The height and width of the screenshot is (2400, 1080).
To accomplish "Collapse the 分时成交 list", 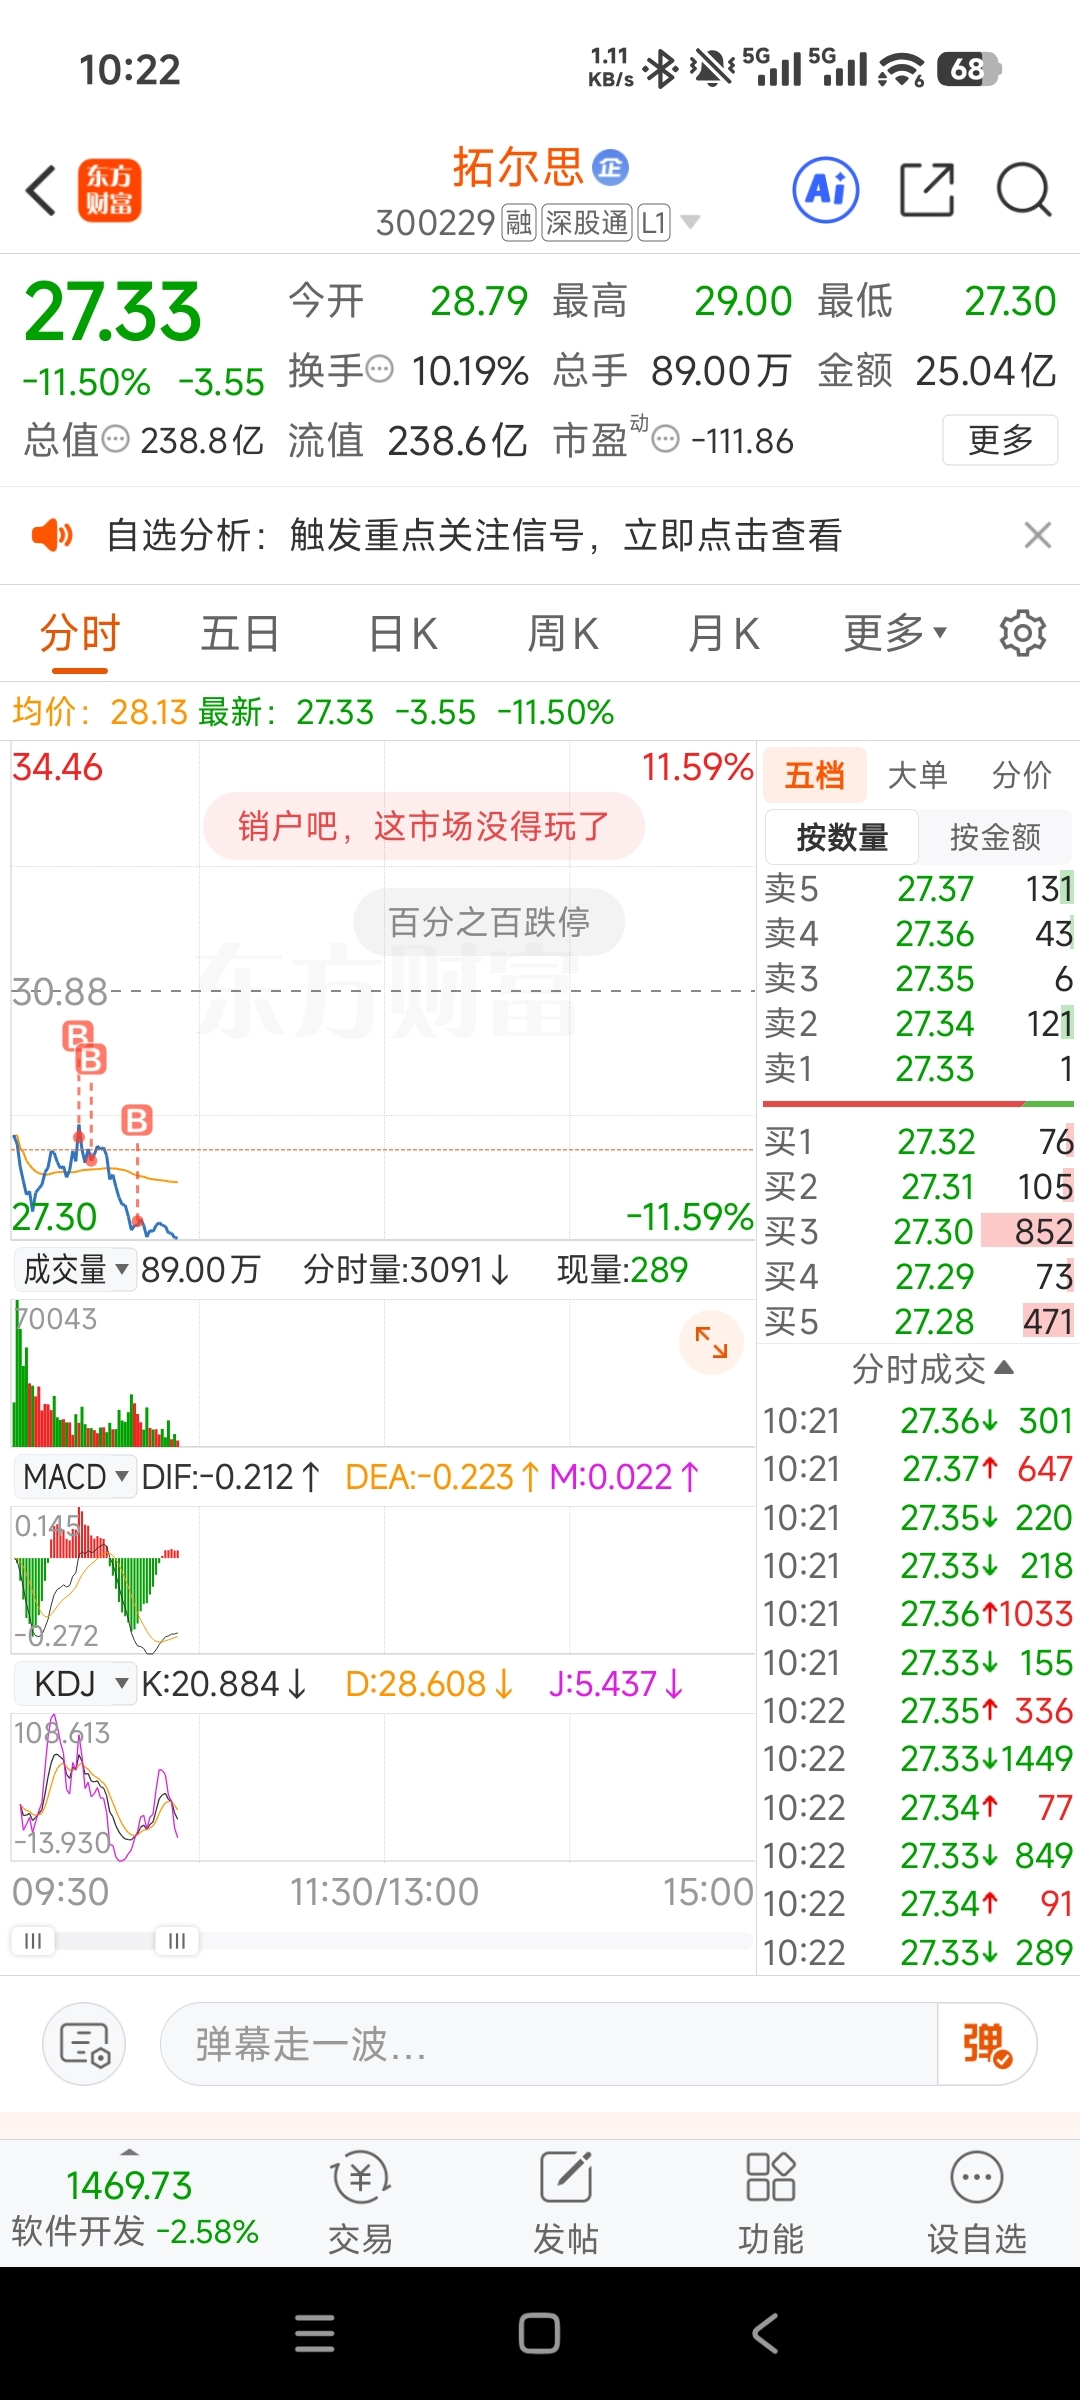I will (x=933, y=1369).
